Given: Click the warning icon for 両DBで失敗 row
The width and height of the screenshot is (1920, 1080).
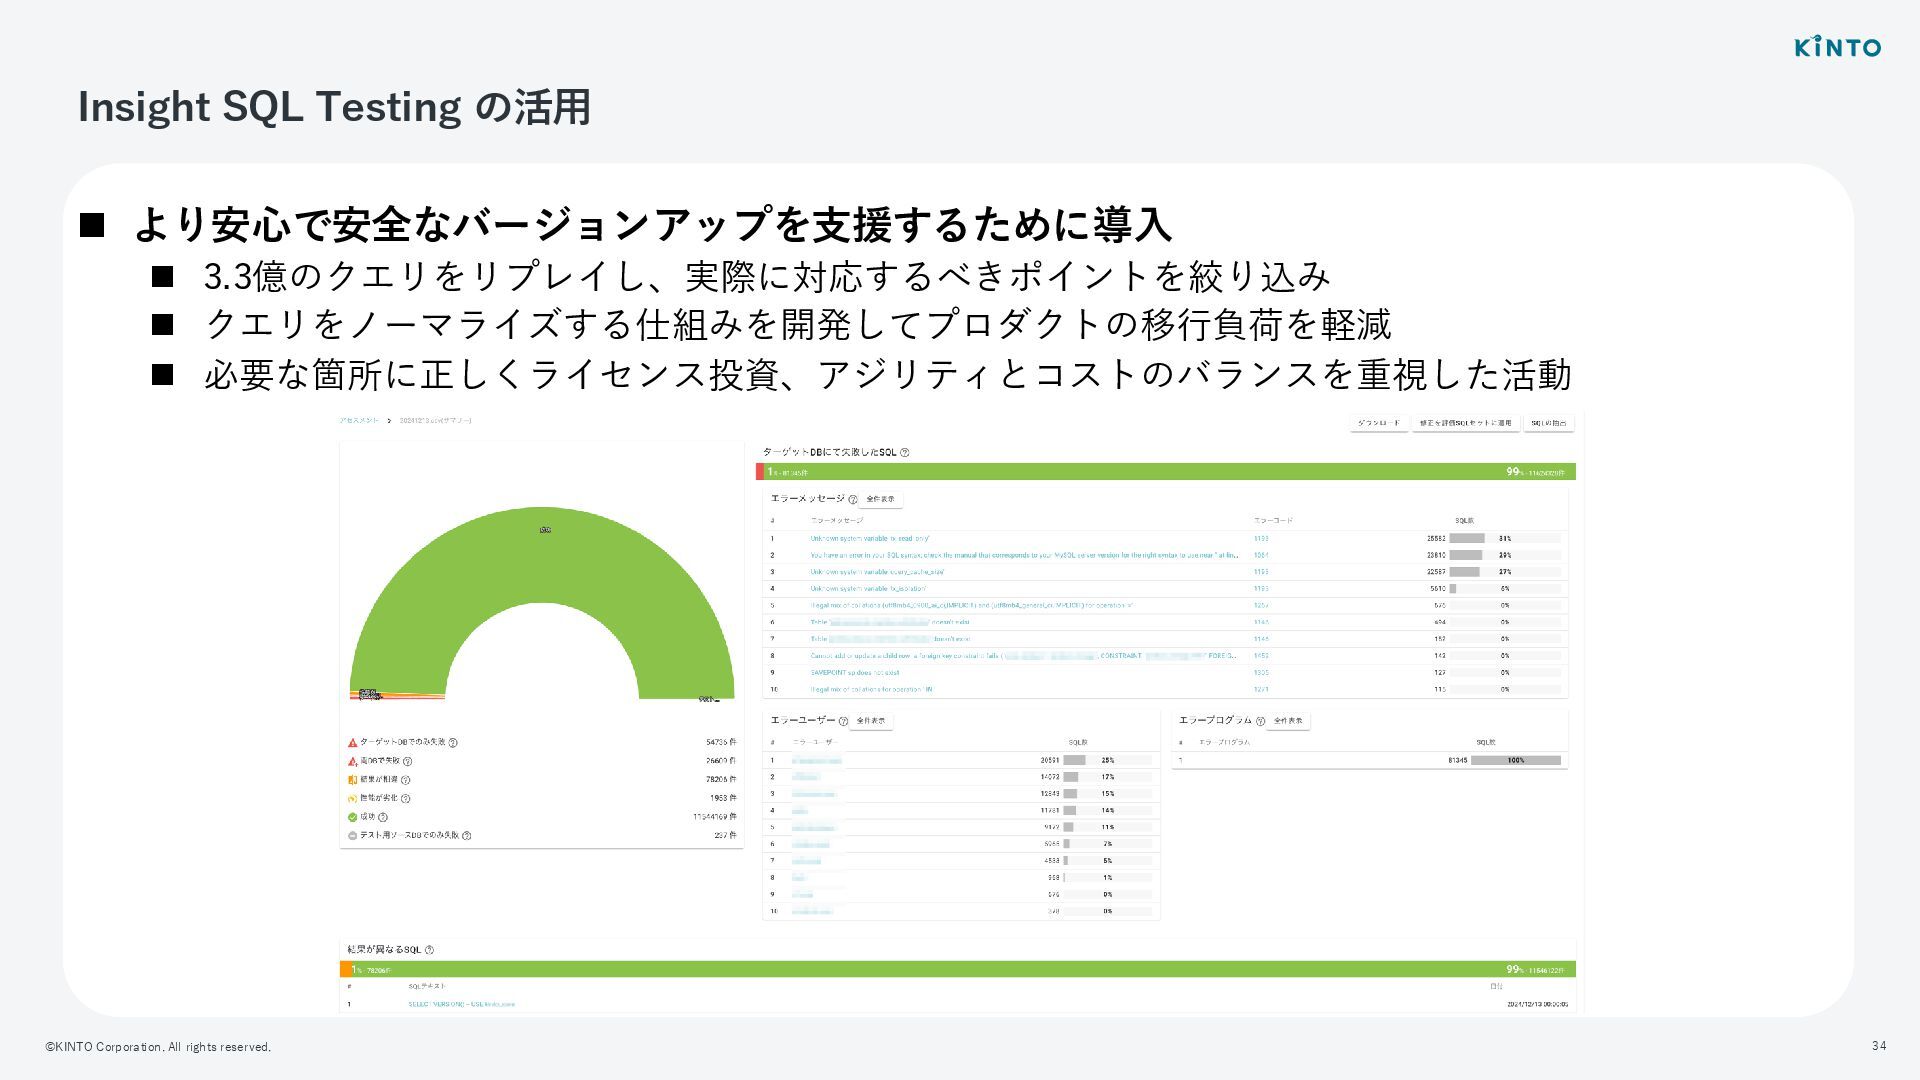Looking at the screenshot, I should point(353,761).
